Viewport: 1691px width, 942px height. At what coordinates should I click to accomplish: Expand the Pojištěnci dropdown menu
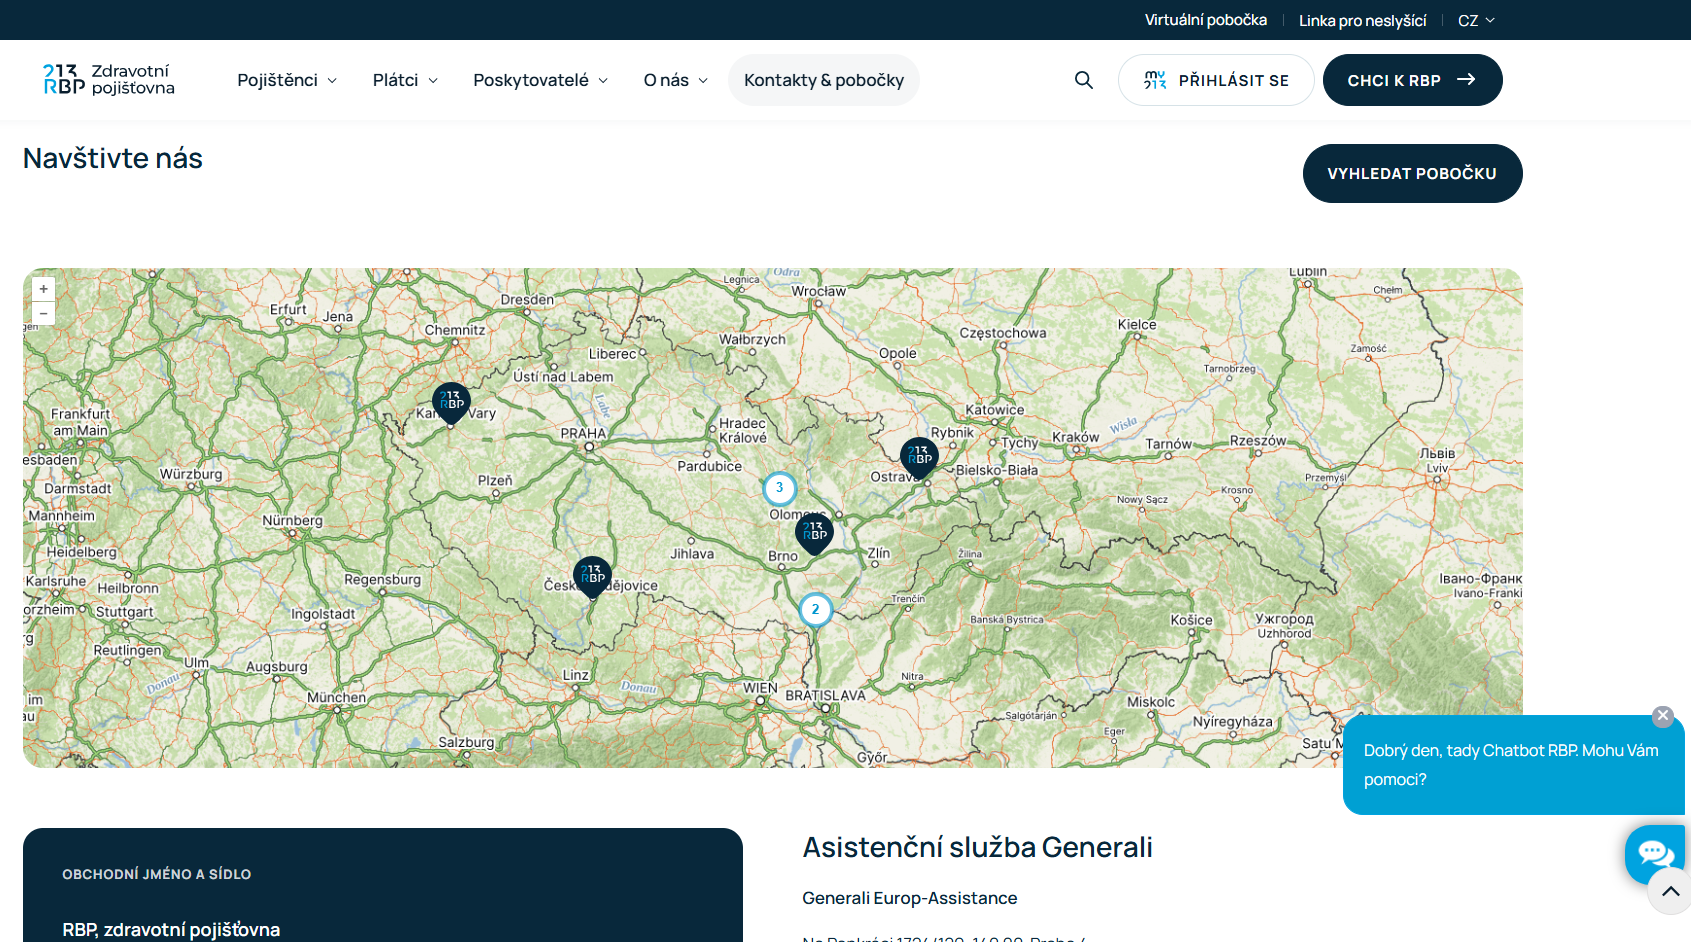click(286, 80)
